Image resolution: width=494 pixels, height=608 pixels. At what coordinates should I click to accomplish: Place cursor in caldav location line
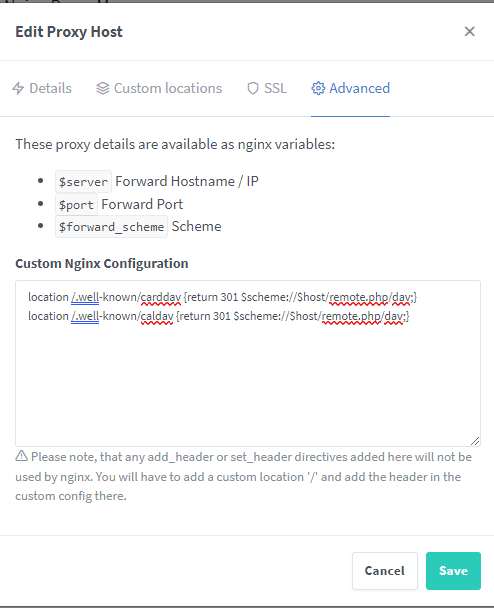[x=219, y=316]
